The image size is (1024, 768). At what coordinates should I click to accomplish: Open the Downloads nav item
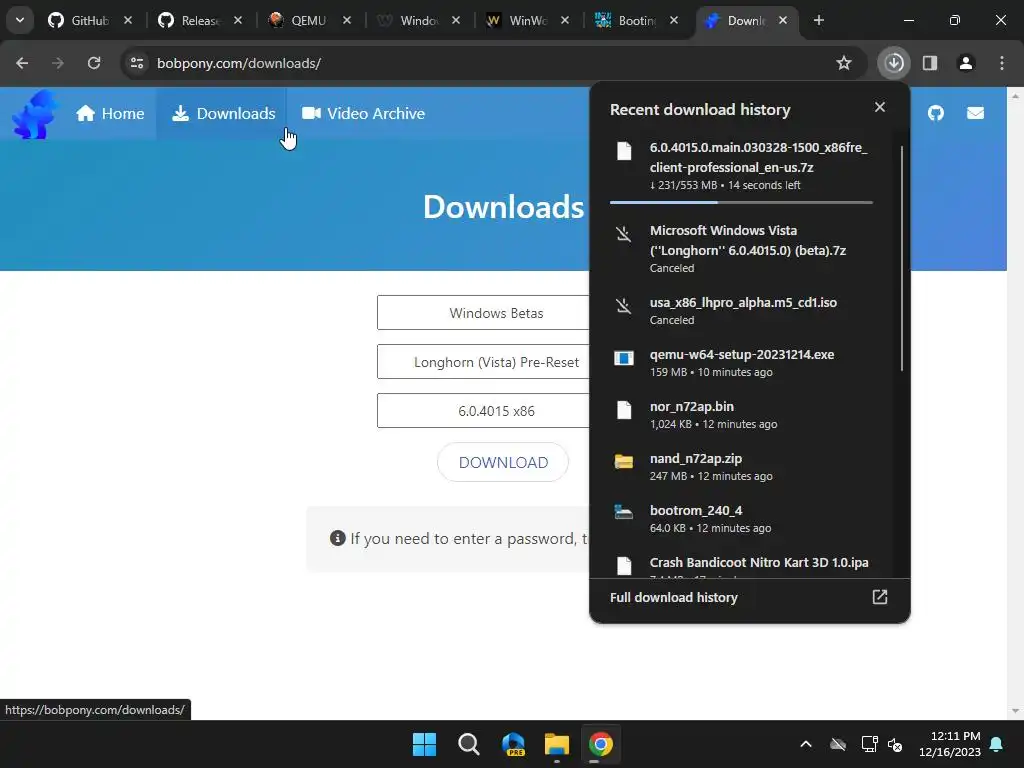223,114
